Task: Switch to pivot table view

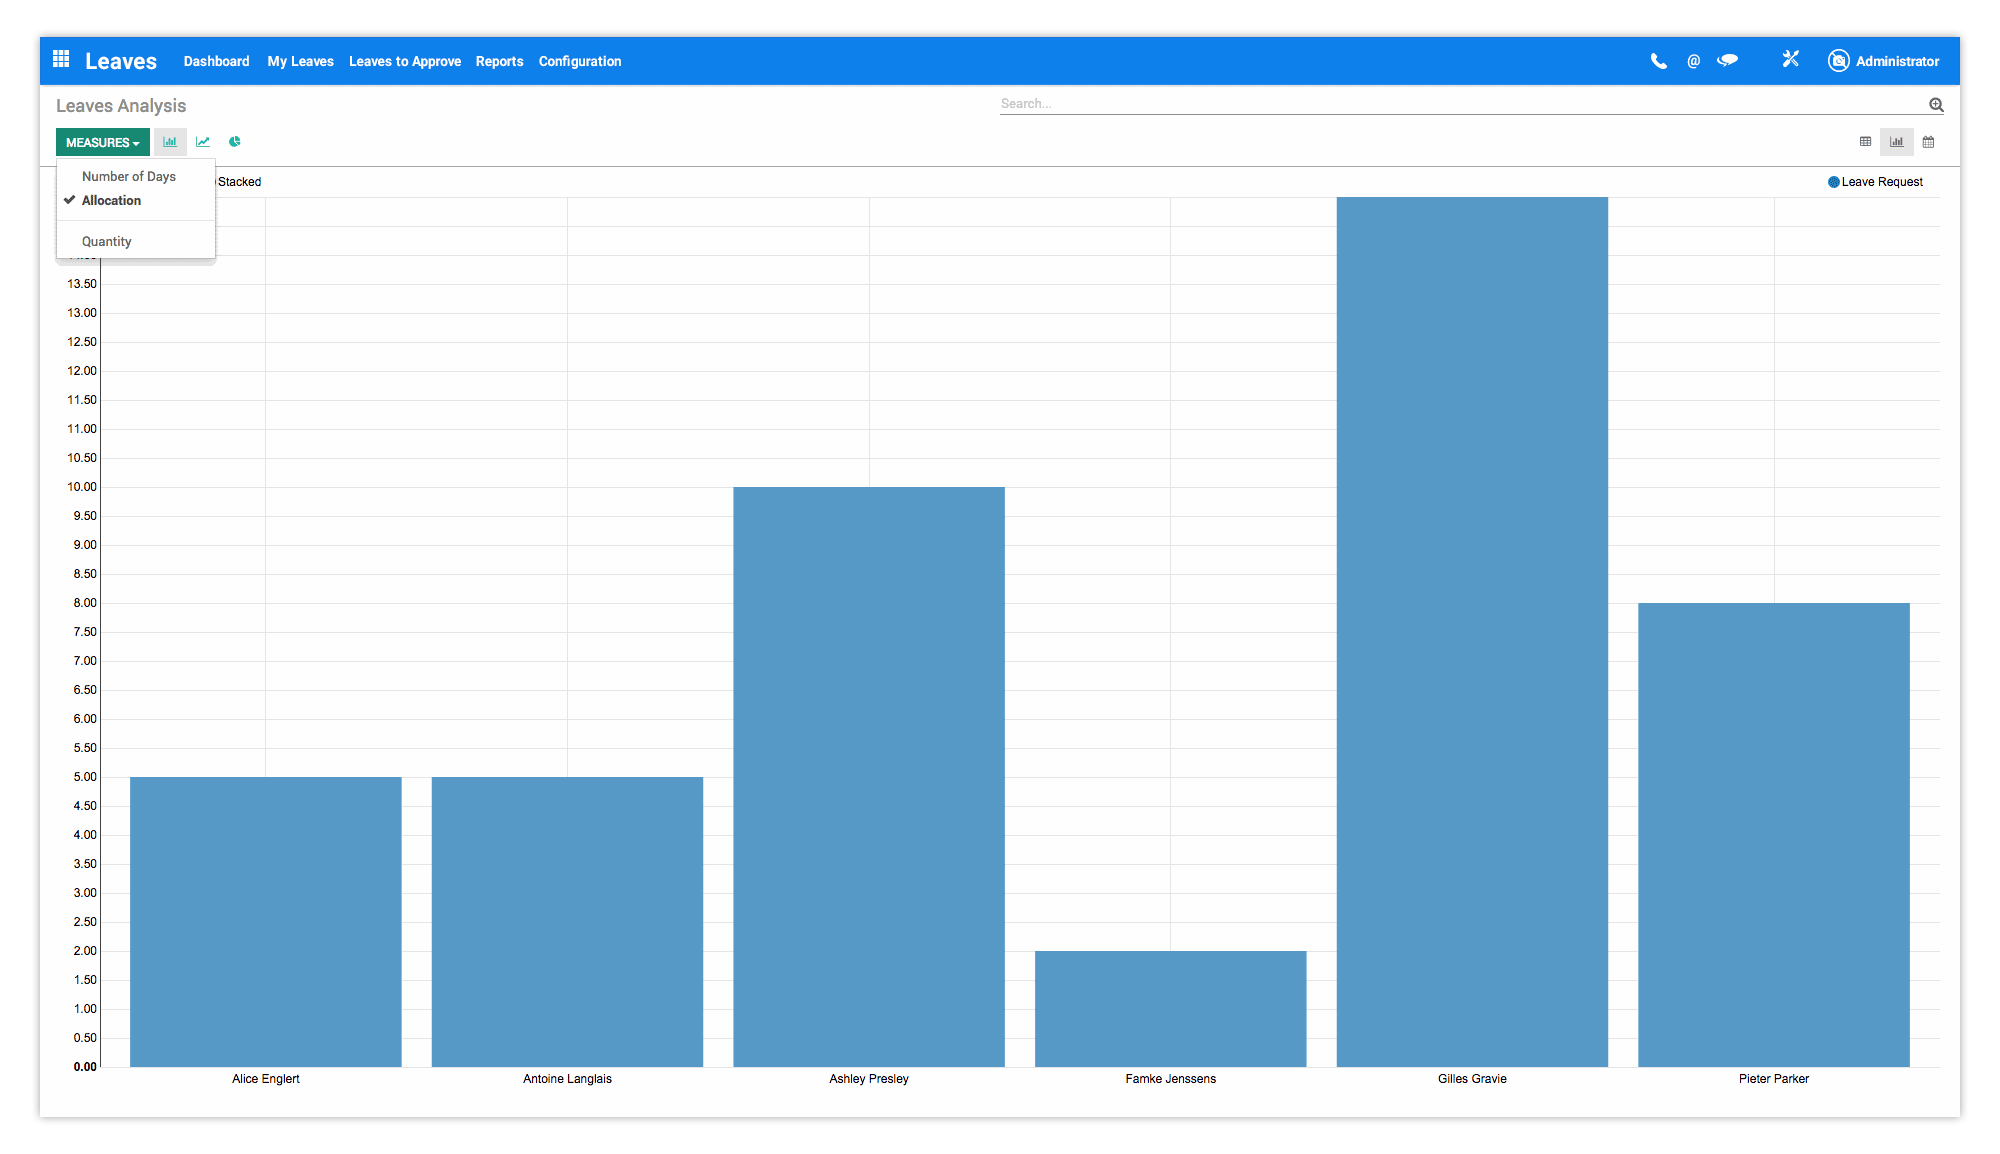Action: (1865, 142)
